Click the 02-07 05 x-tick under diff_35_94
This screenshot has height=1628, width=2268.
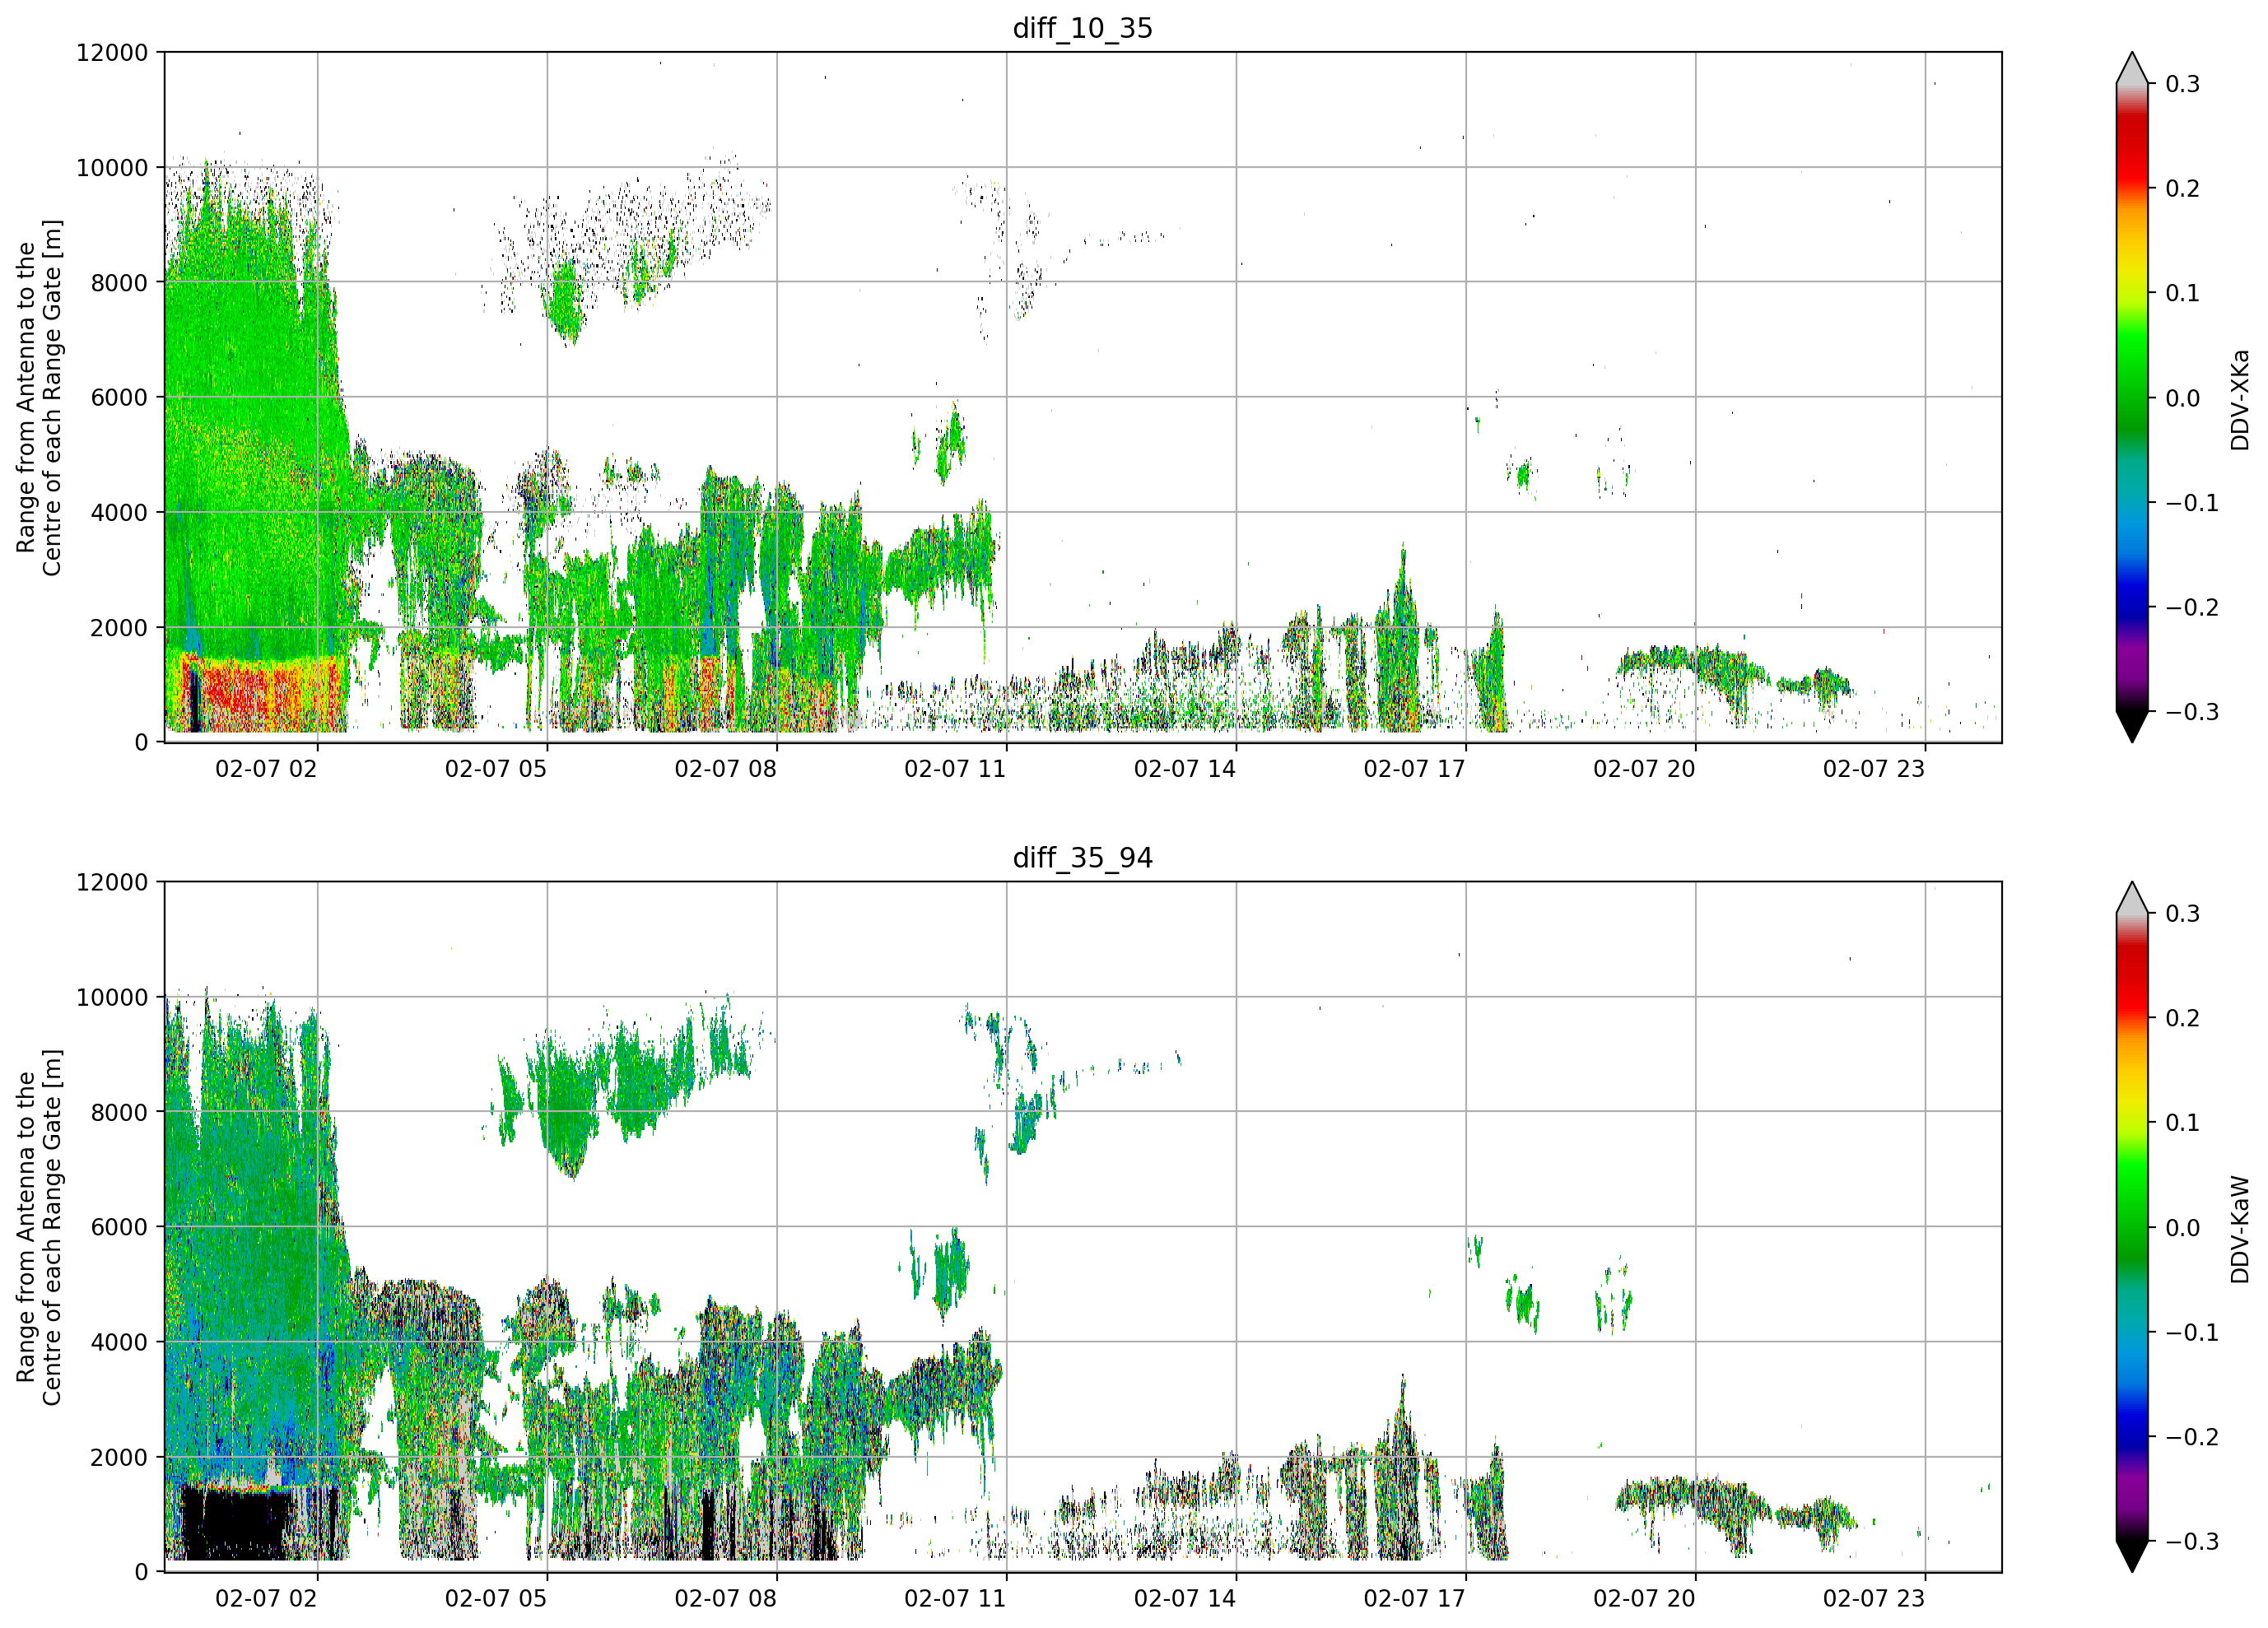496,1599
